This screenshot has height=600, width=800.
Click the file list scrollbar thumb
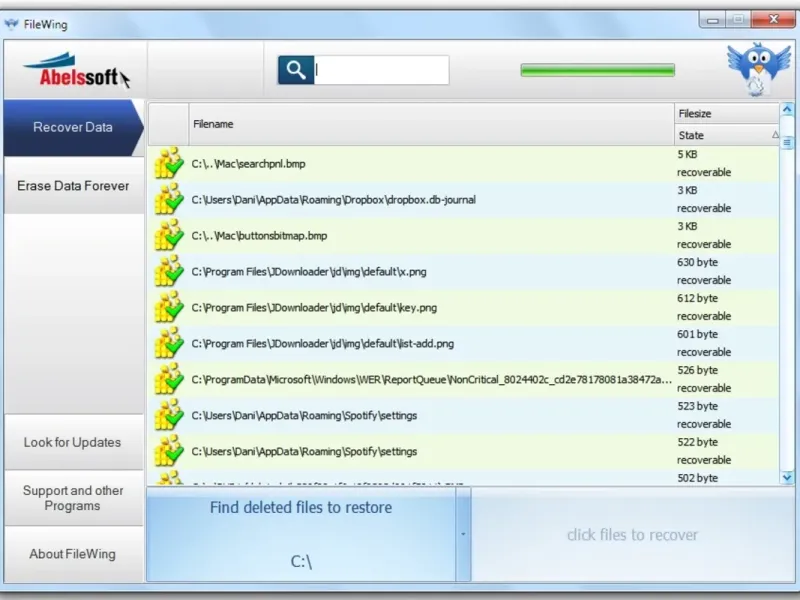click(x=787, y=141)
